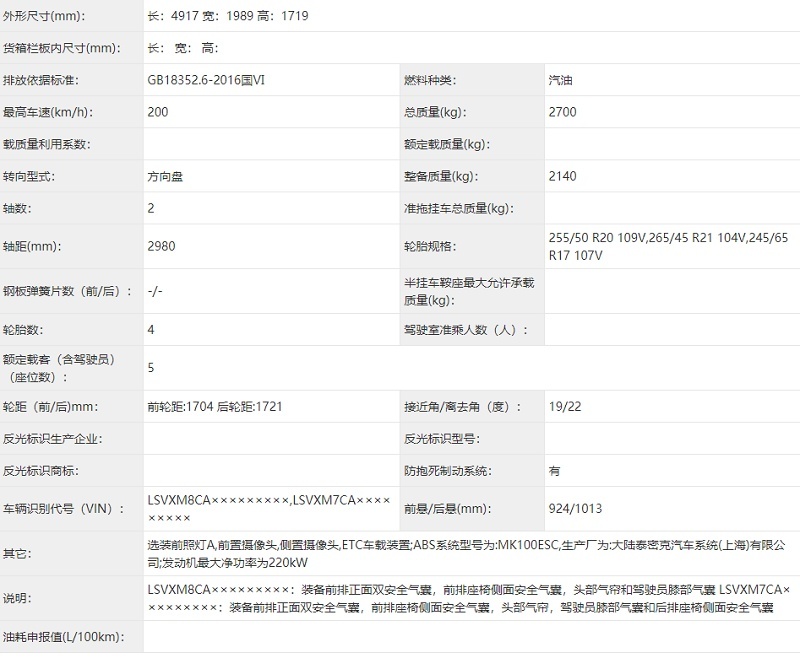Click the 车辆识别代号(VIN) label
800x669 pixels.
tap(64, 509)
